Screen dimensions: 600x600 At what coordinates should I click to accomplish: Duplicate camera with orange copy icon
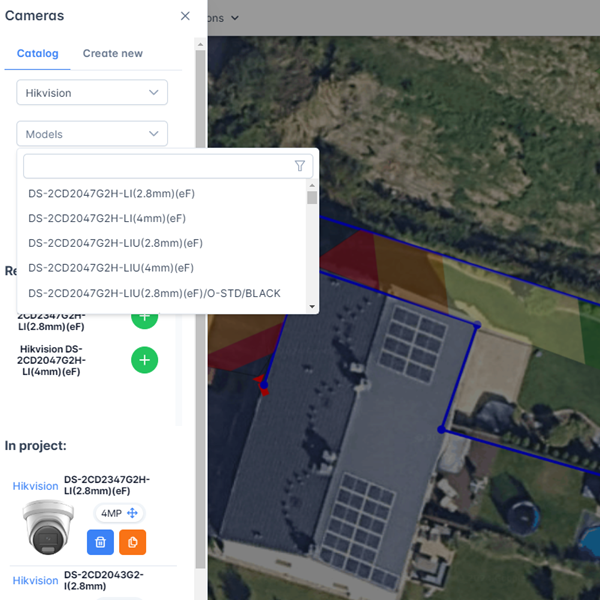pos(132,542)
